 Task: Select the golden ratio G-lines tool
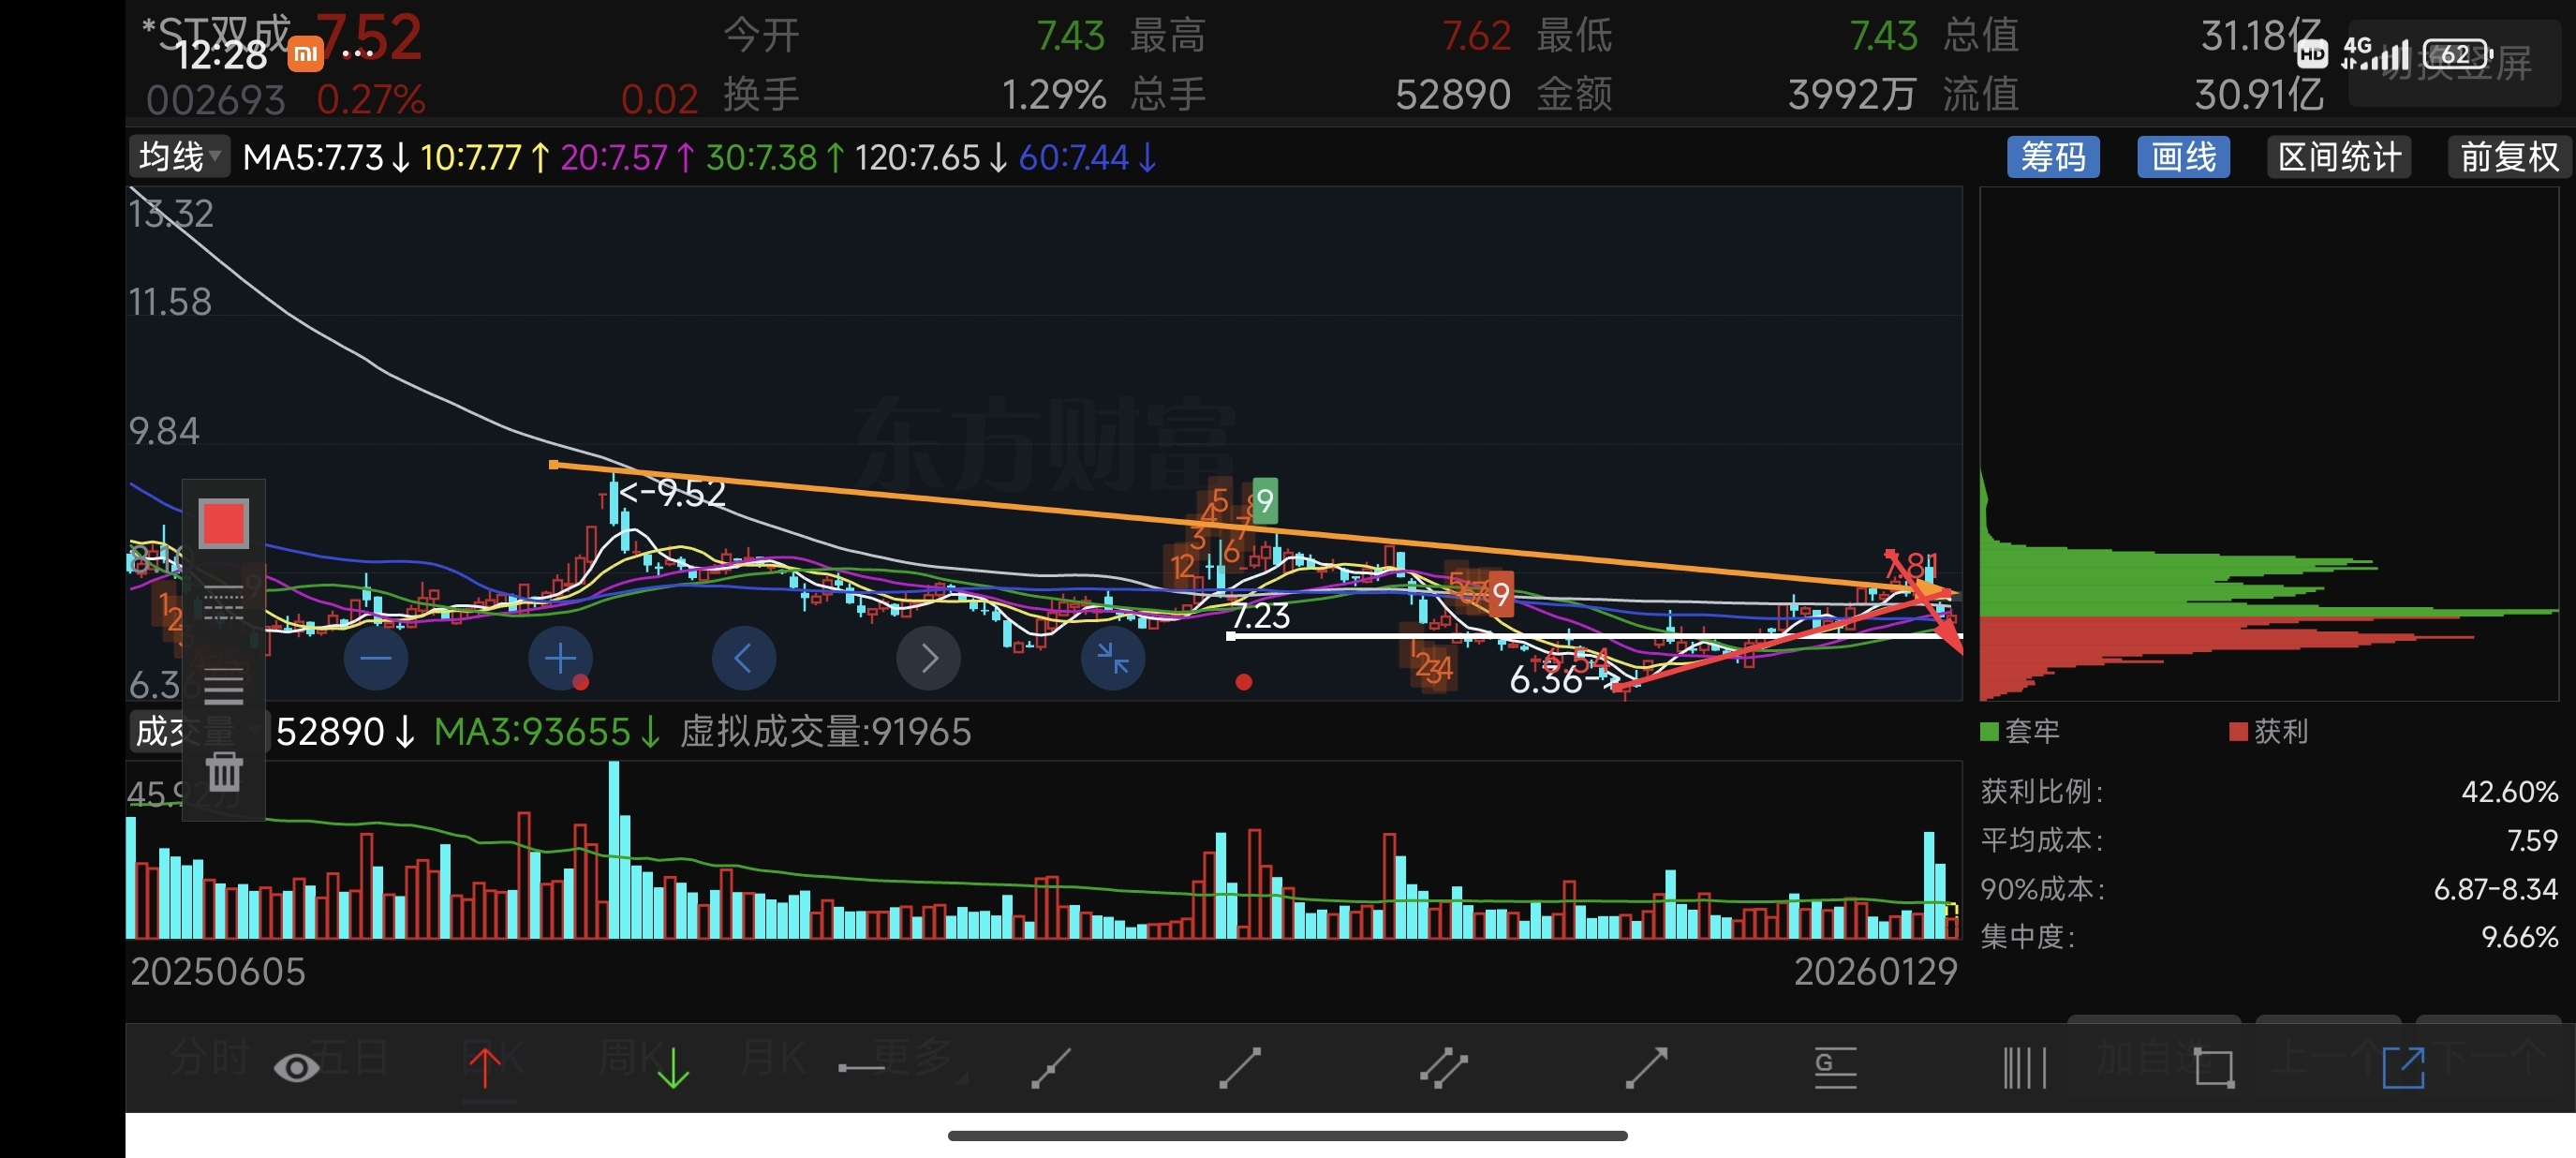click(x=1835, y=1068)
